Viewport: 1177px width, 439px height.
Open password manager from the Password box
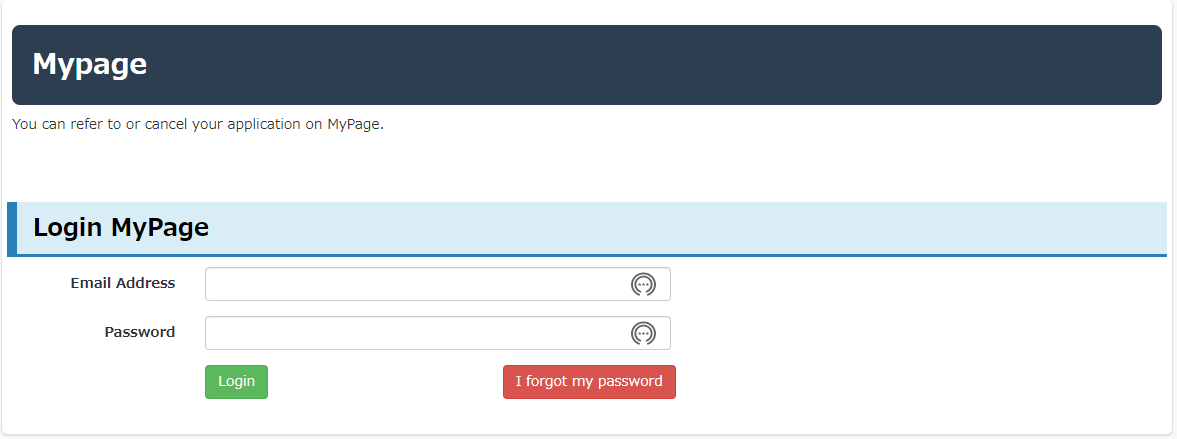tap(643, 333)
